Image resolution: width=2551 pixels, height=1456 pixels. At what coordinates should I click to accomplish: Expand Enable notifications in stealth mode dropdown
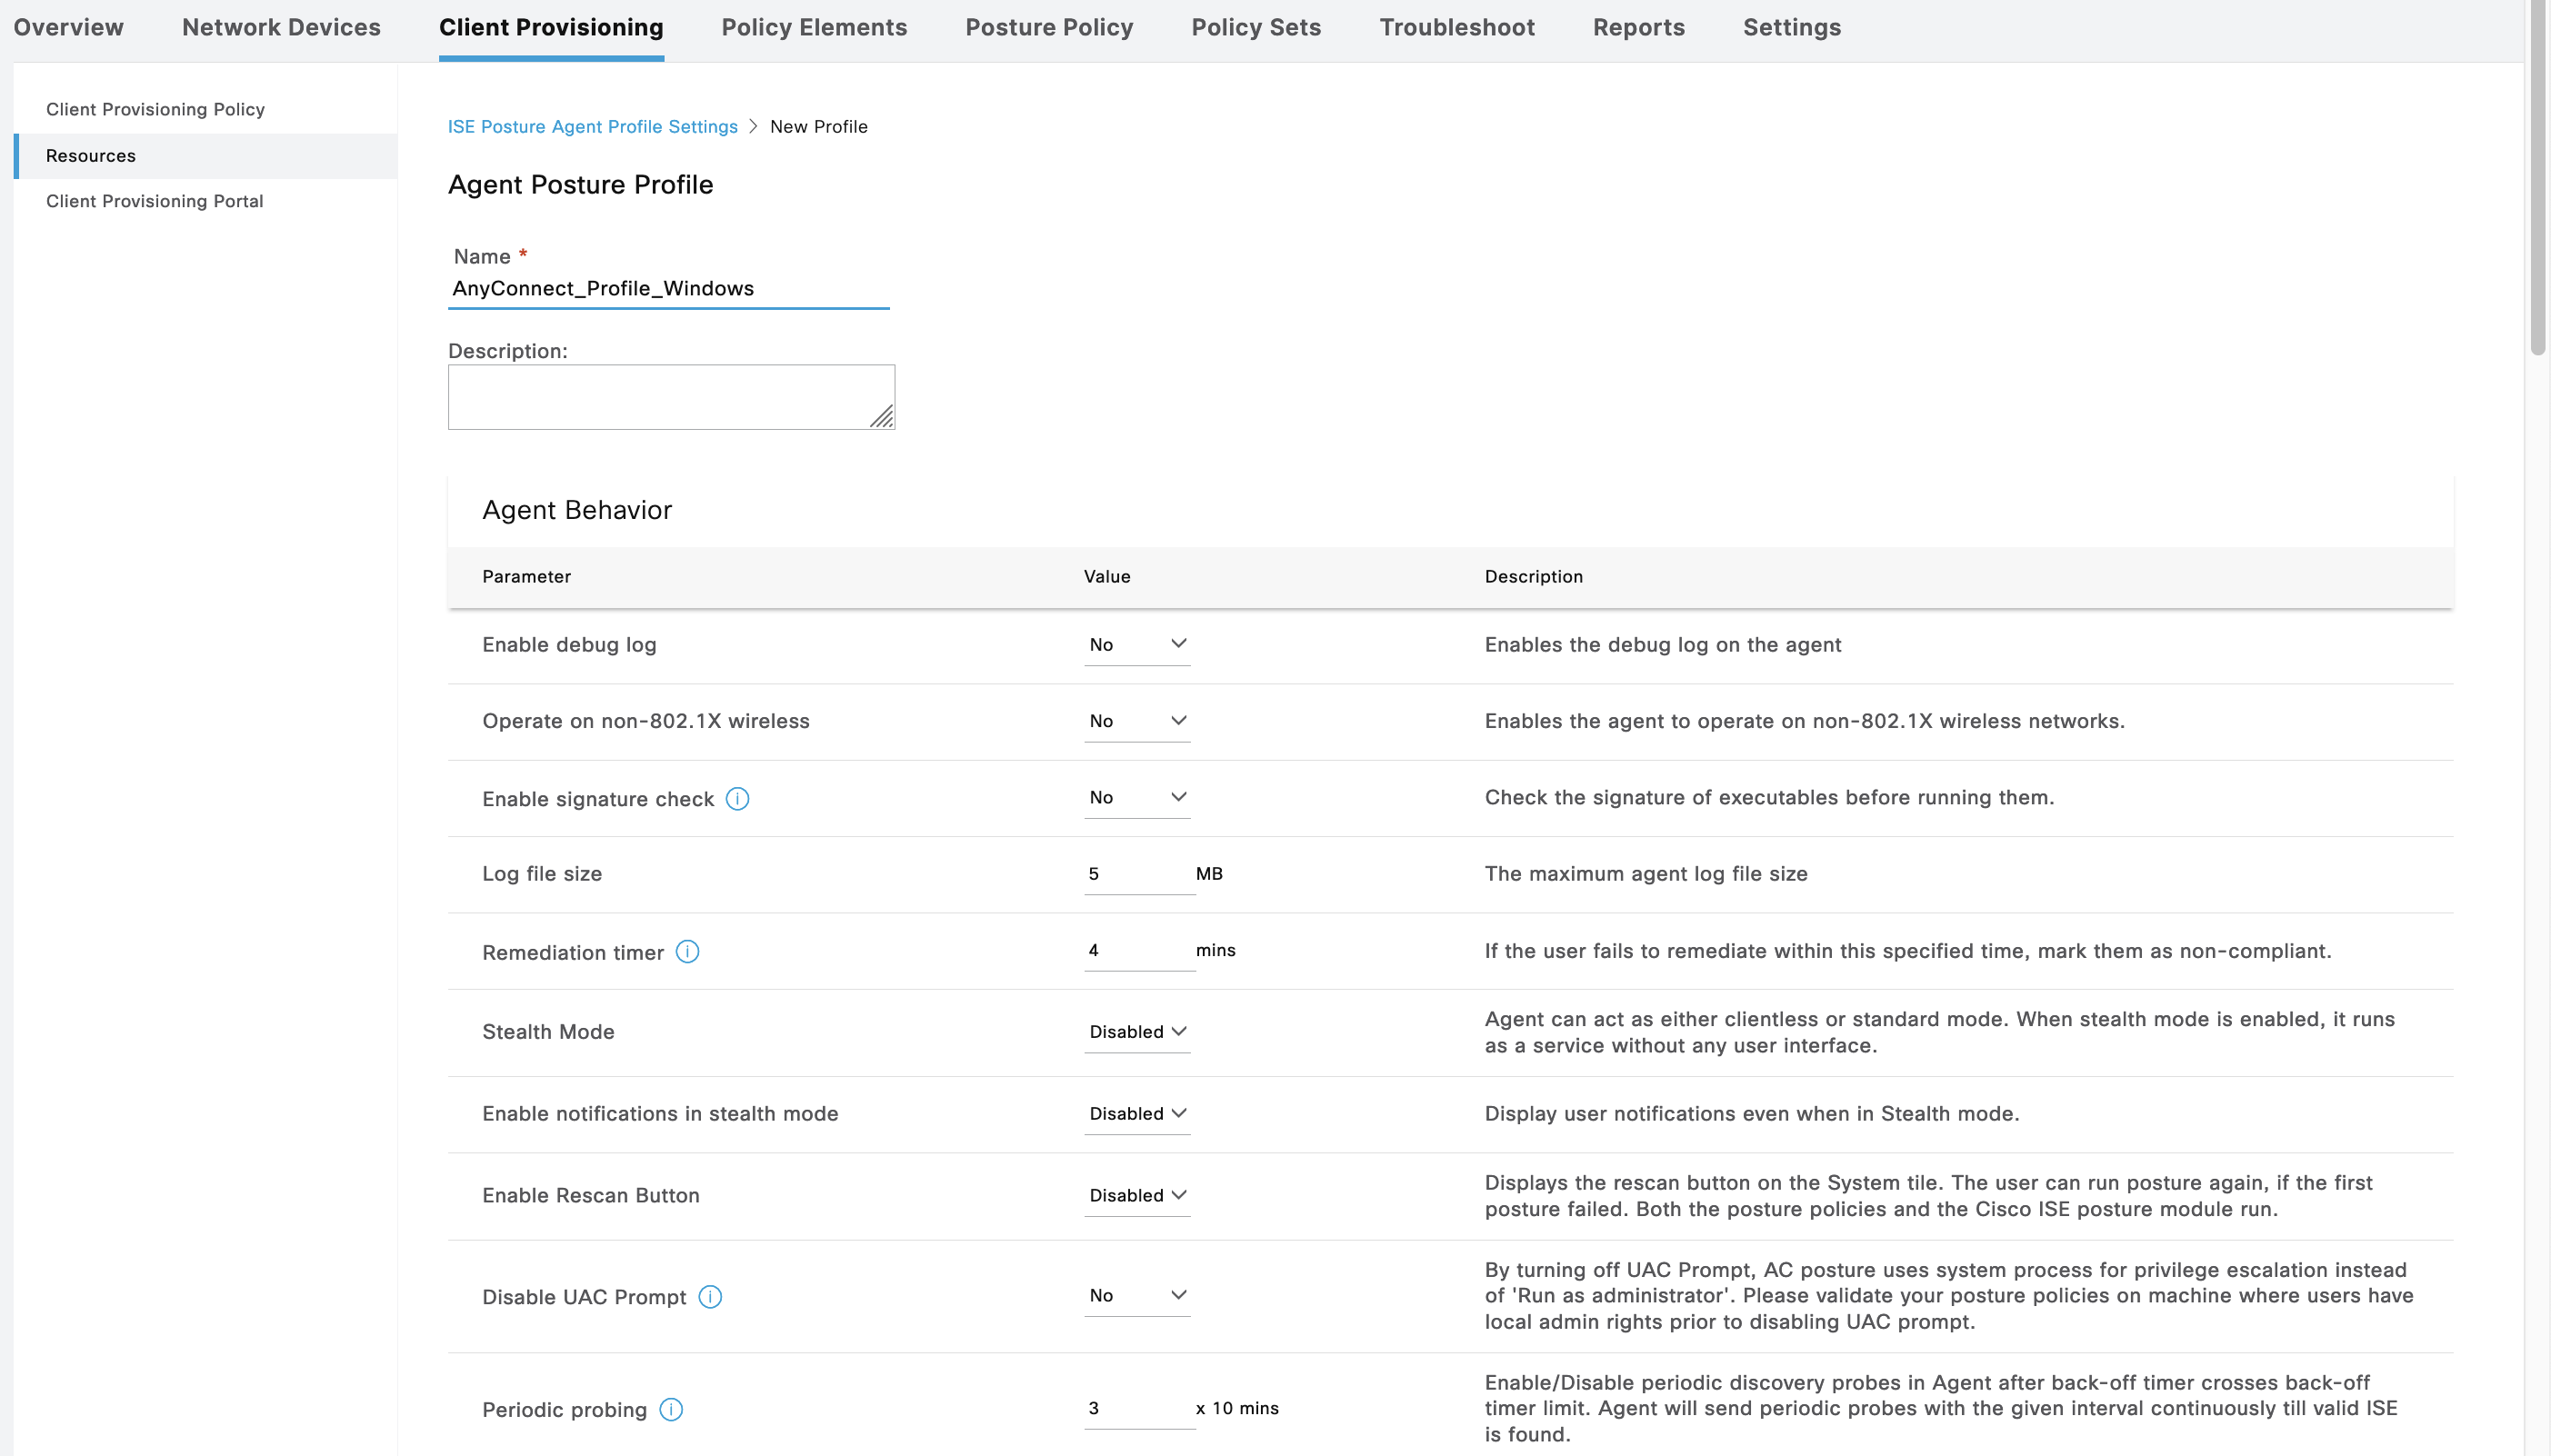[x=1137, y=1113]
